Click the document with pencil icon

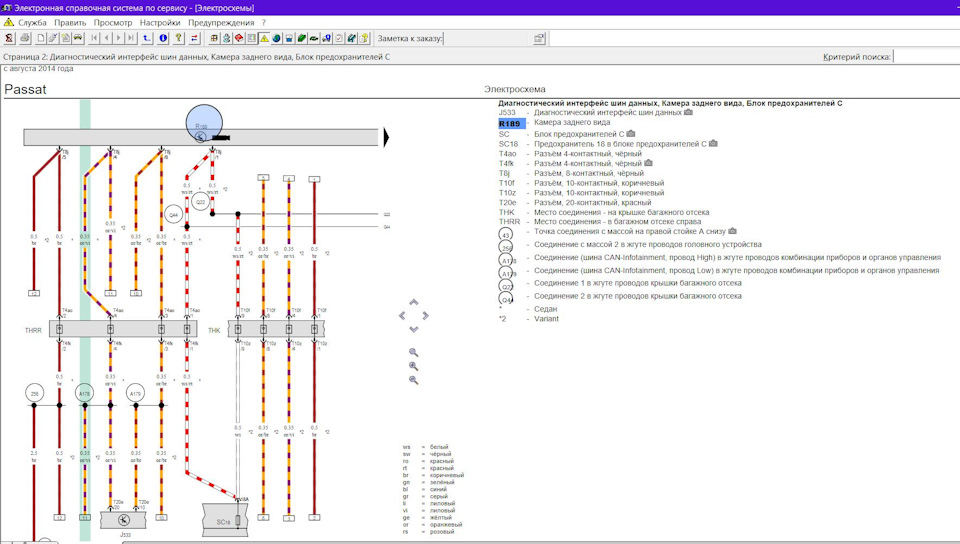53,38
